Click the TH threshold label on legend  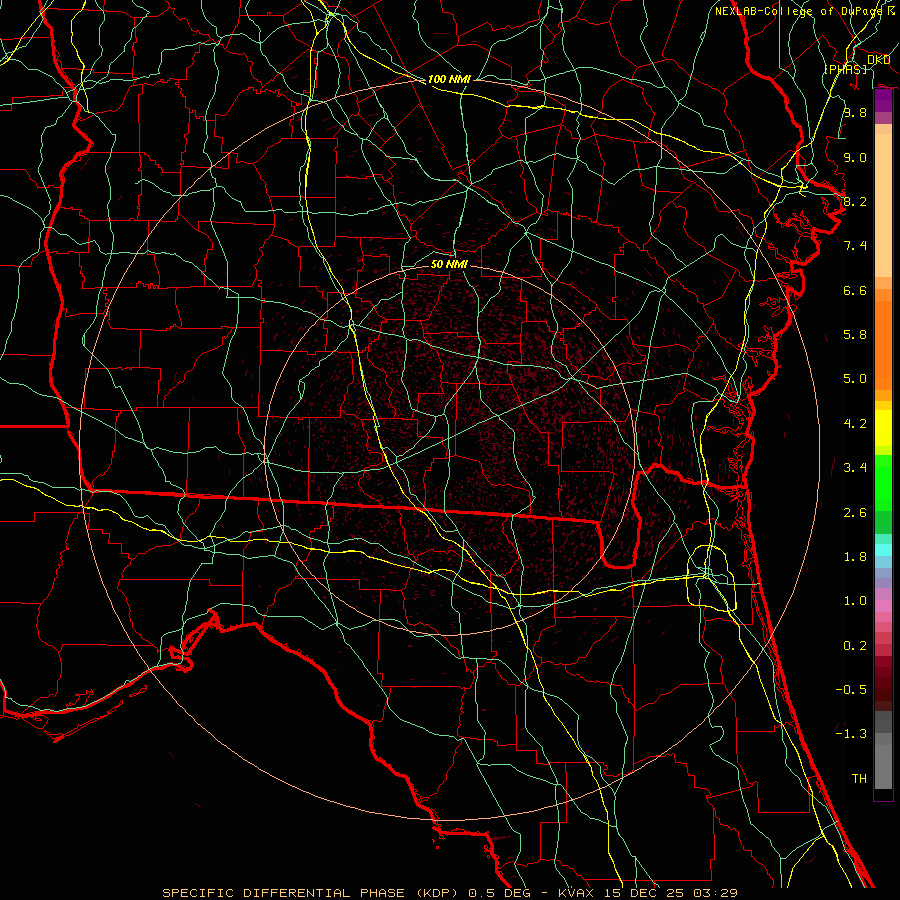click(x=858, y=778)
